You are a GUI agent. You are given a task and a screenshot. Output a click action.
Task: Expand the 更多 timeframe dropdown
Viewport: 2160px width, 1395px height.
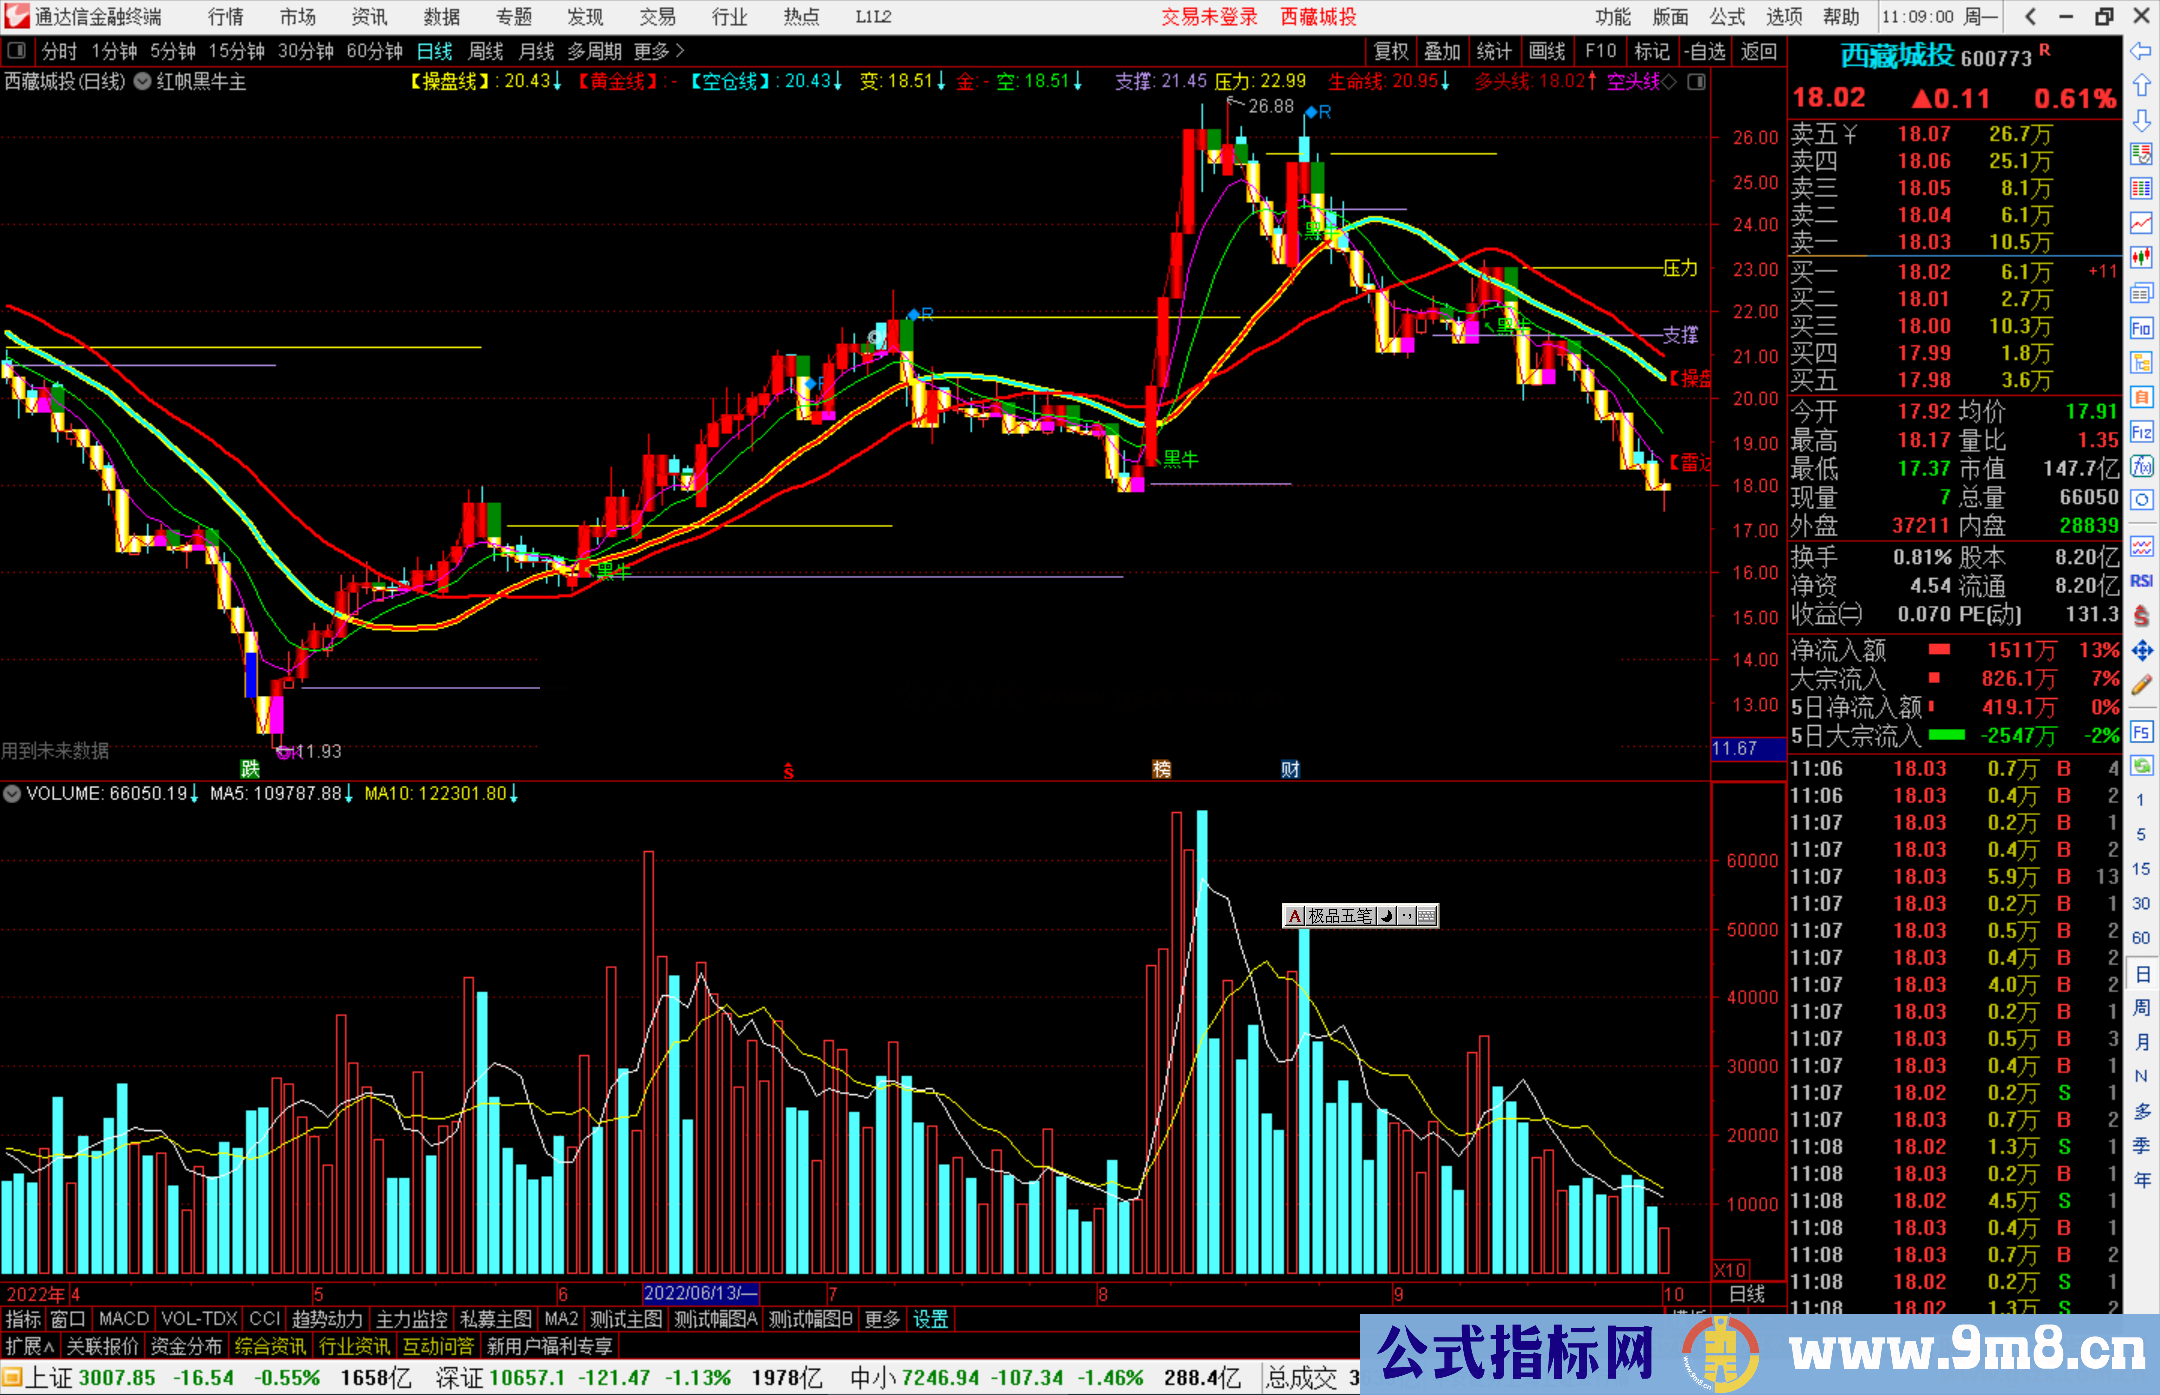[659, 51]
